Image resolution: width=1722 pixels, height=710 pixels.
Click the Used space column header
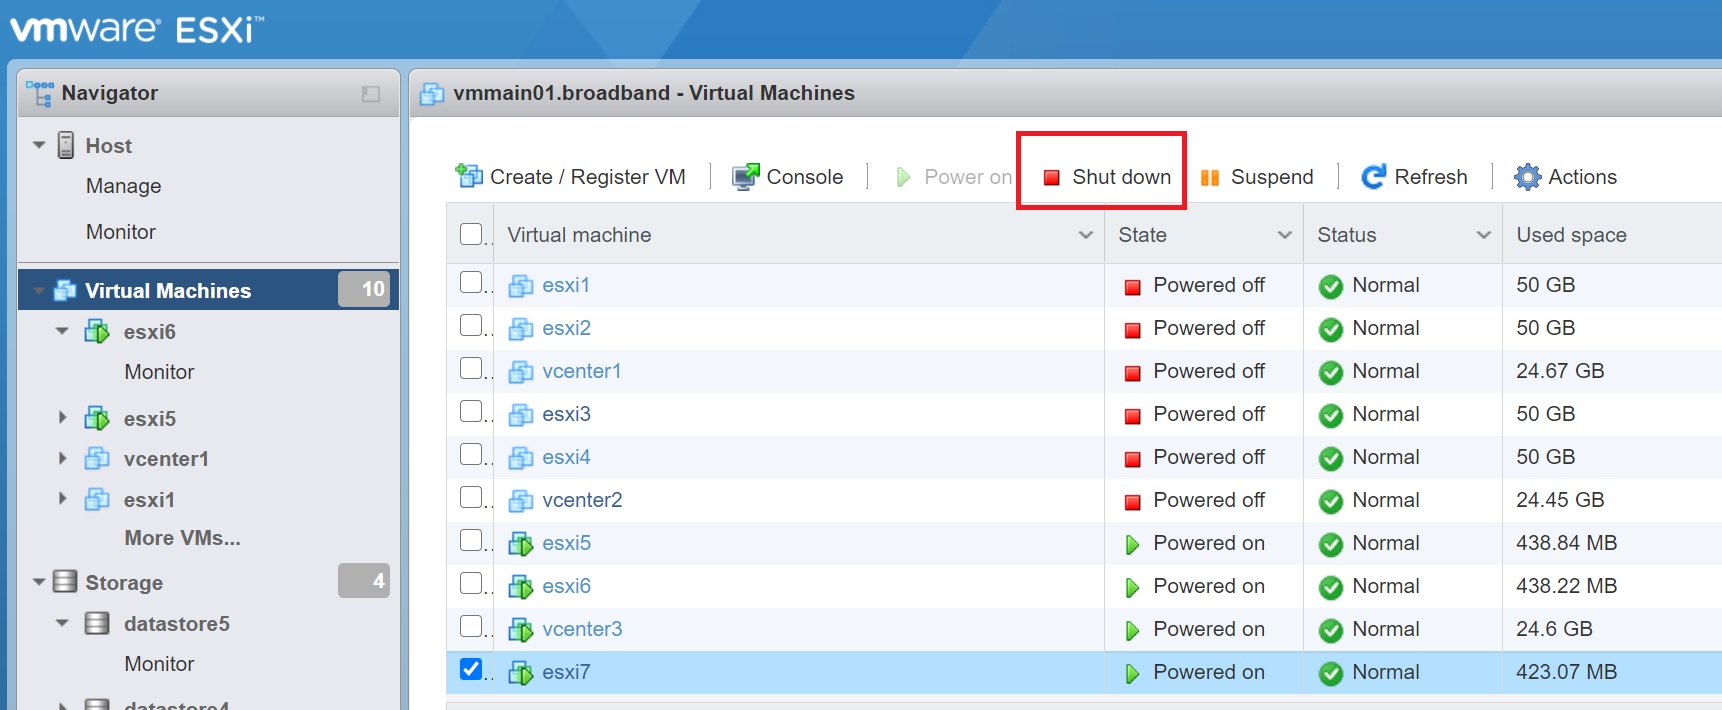[1571, 235]
